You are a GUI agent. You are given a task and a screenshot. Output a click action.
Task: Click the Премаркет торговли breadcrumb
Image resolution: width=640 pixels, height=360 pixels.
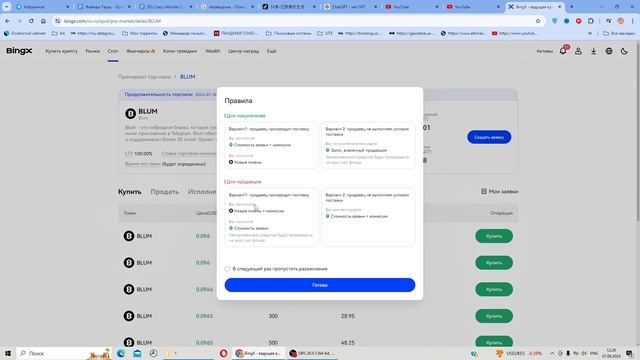pos(144,77)
